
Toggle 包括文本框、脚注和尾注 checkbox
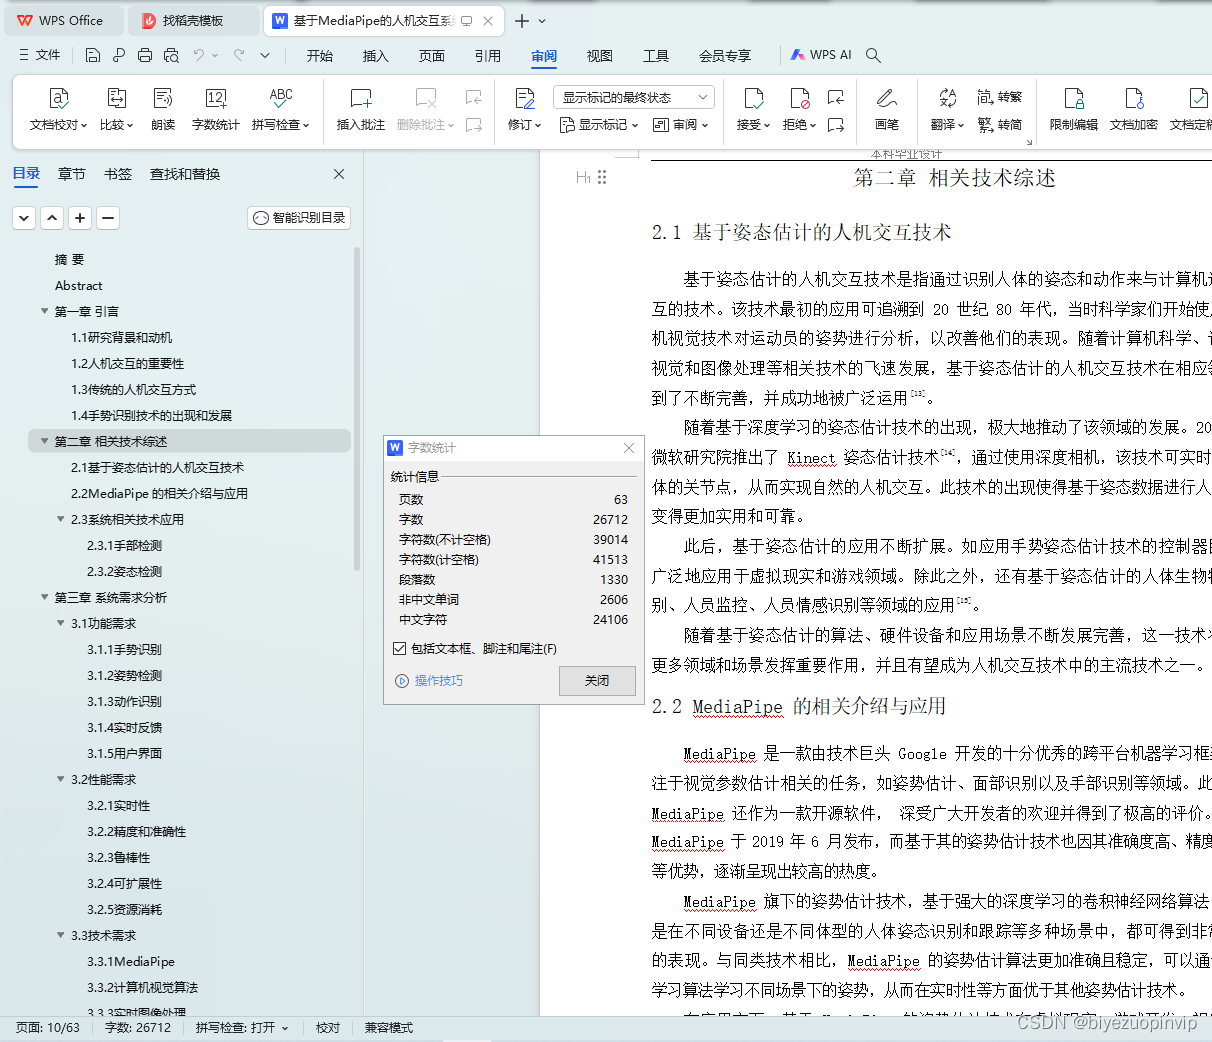(x=400, y=649)
